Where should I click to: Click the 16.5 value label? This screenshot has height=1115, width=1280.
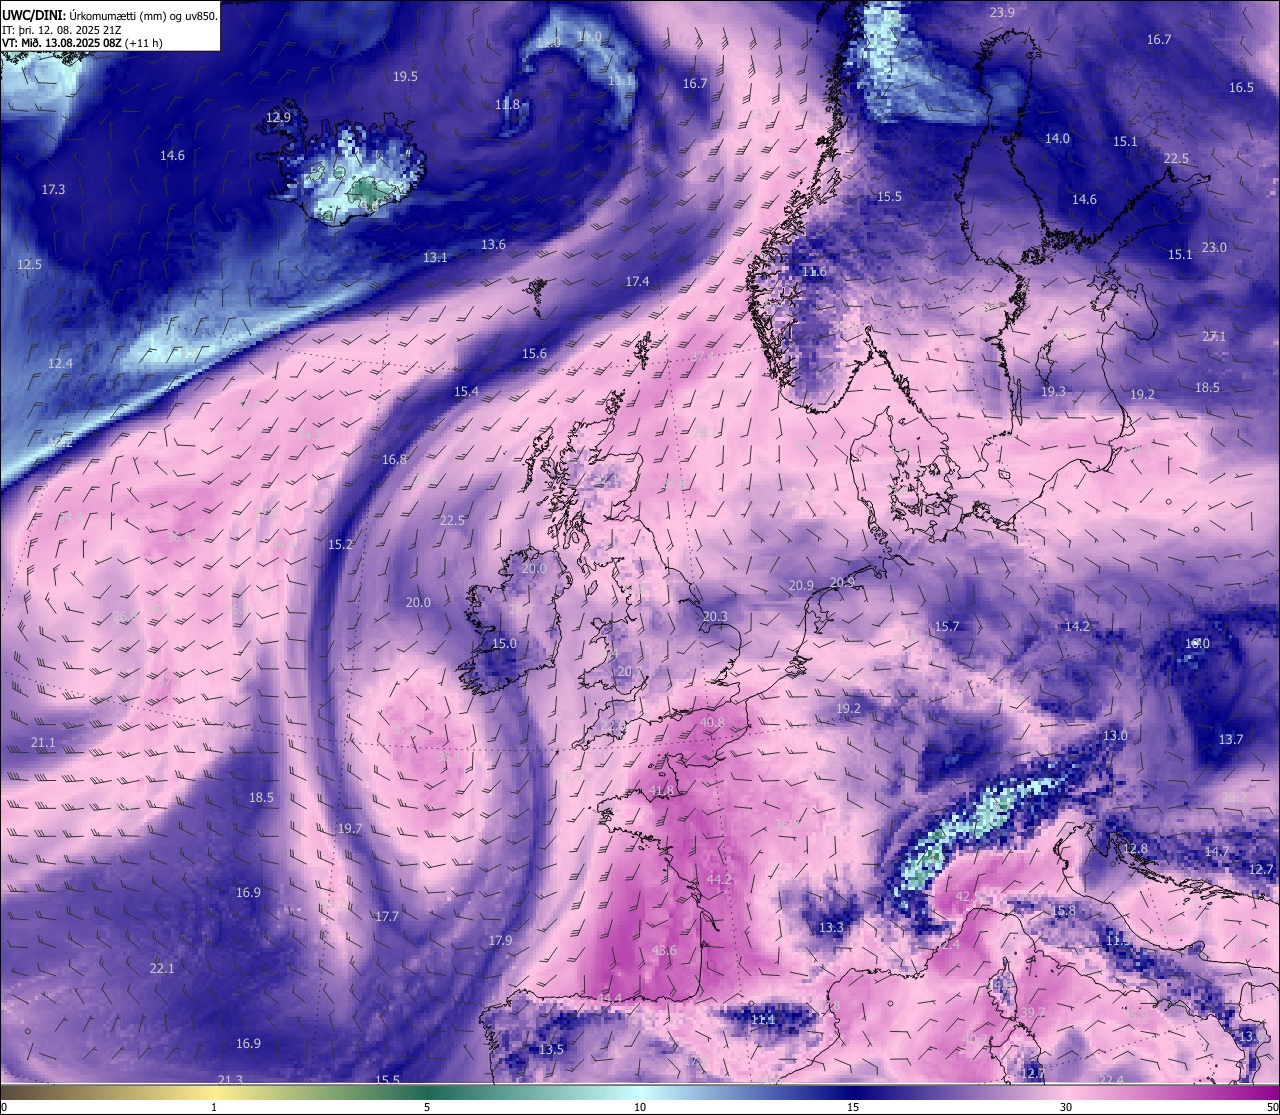tap(1241, 88)
